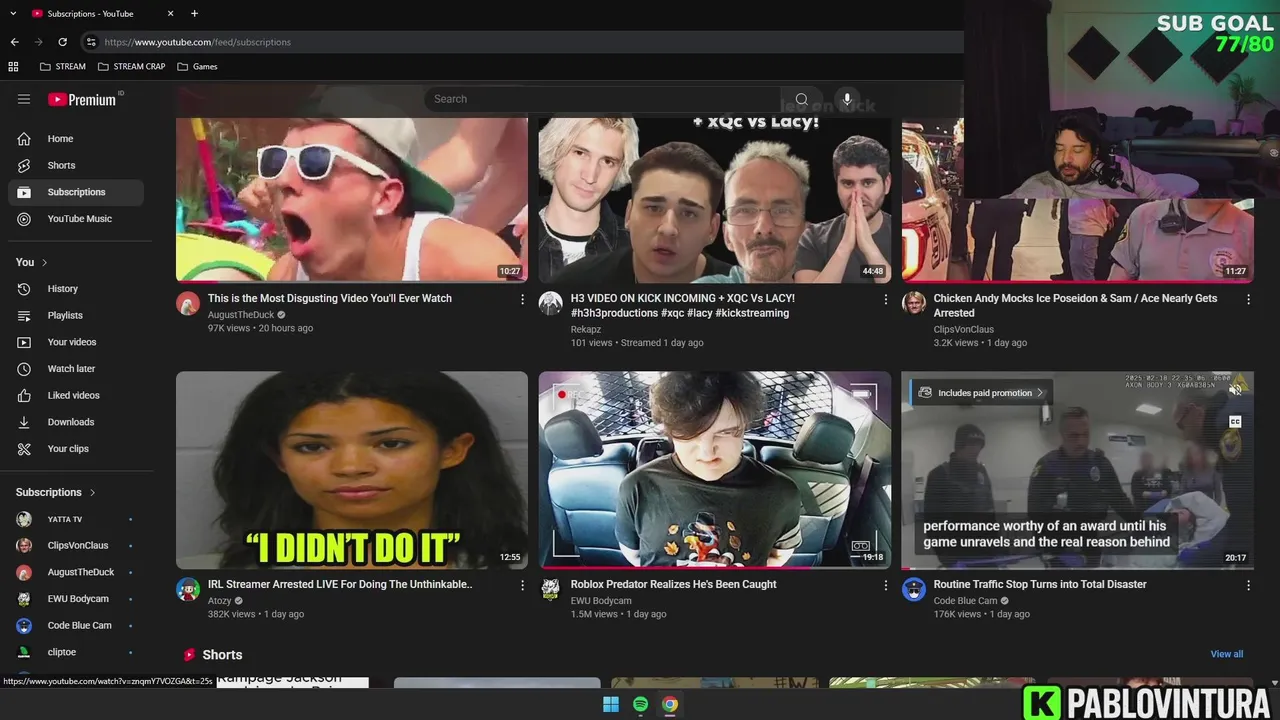The width and height of the screenshot is (1280, 720).
Task: Click the voice search microphone icon
Action: (847, 99)
